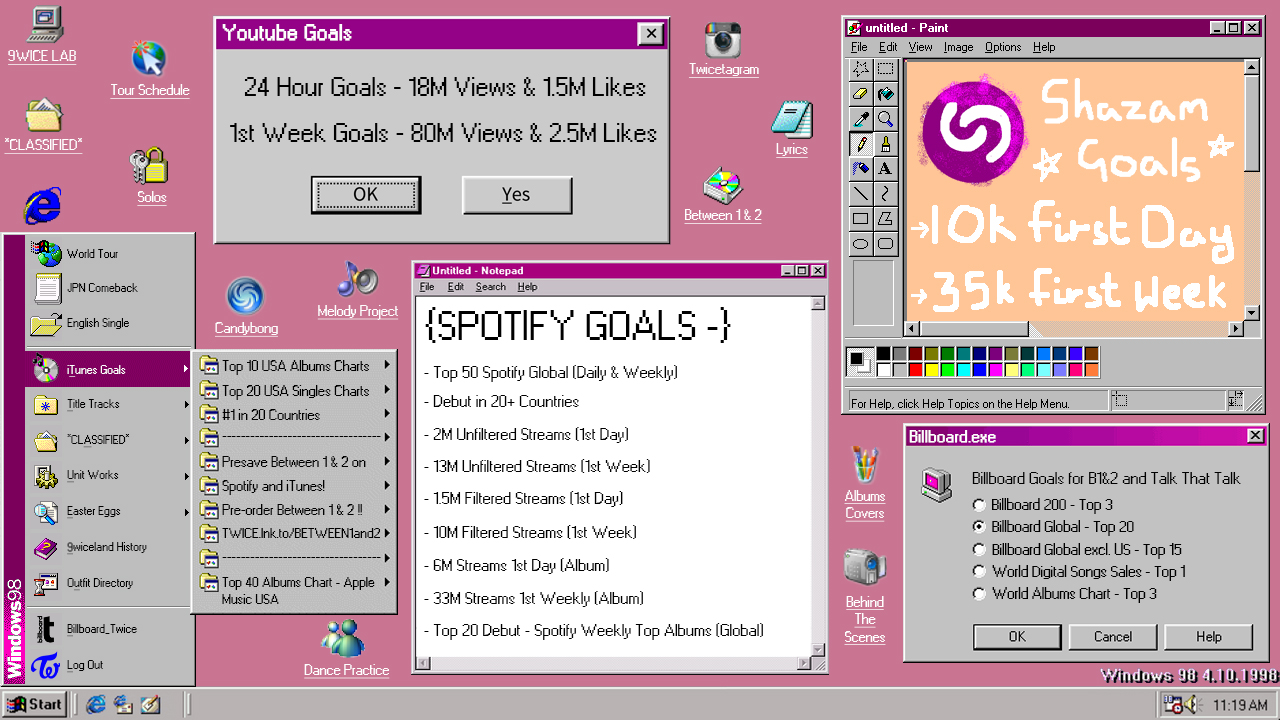Activate the Magnifier tool in Paint
Image resolution: width=1280 pixels, height=720 pixels.
coord(885,119)
